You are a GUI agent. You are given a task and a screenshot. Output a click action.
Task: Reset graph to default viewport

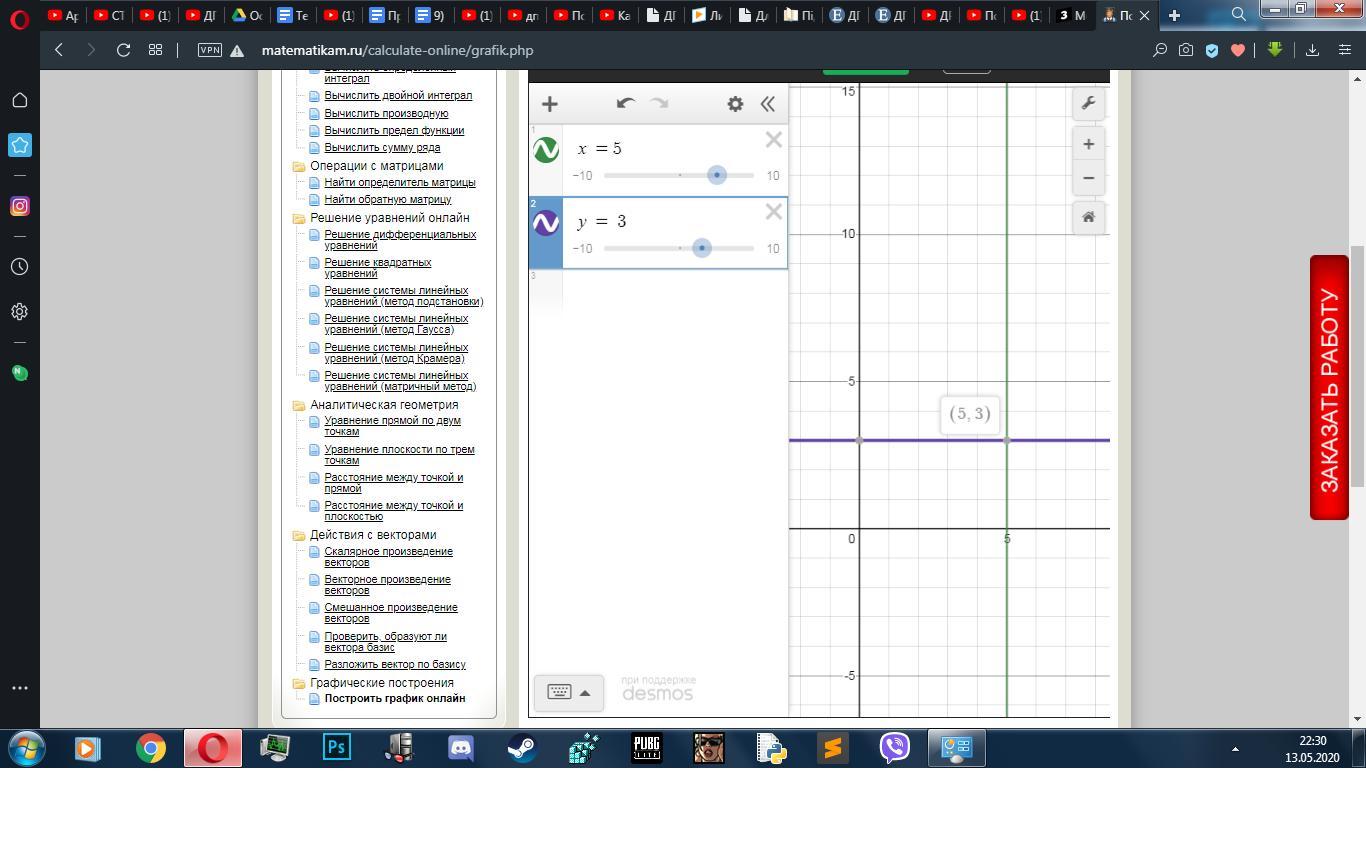(x=1088, y=217)
